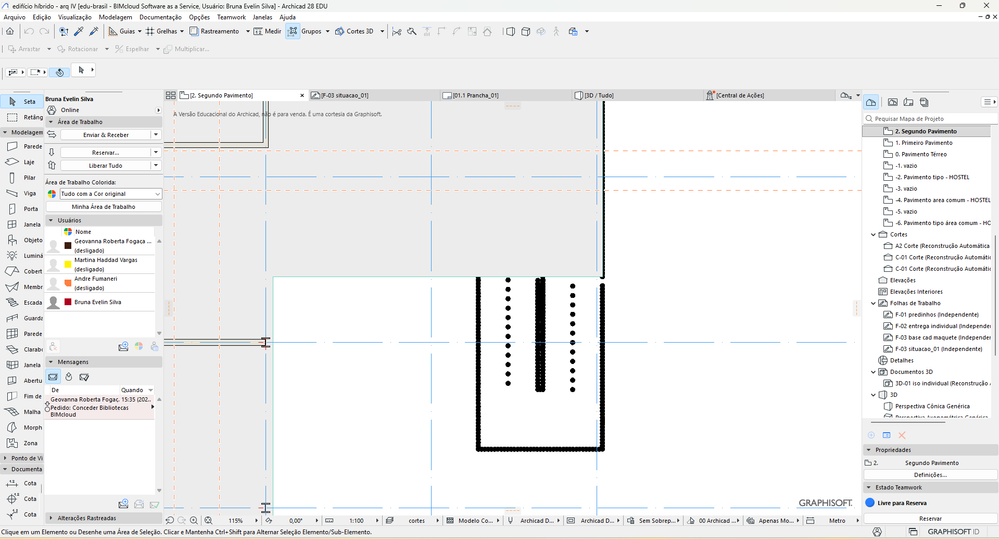Click the eyedropper pick-up parameters icon
This screenshot has height=539, width=999.
pos(79,31)
